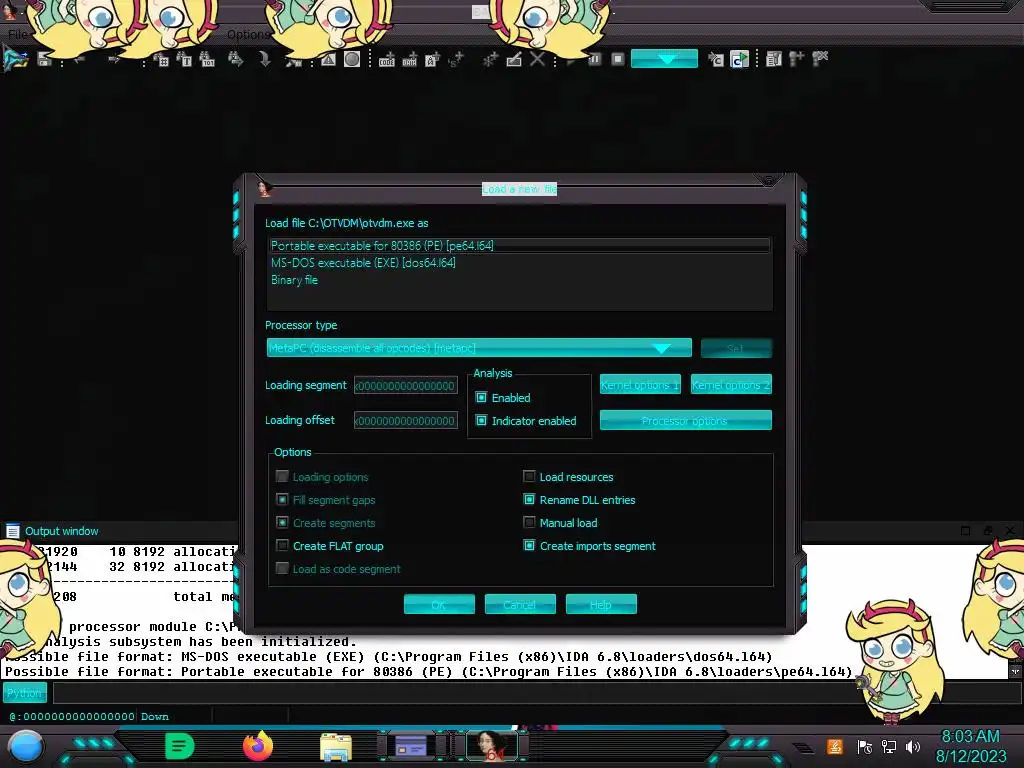Click the IDA 64 portrait icon in the taskbar
The width and height of the screenshot is (1024, 768).
coord(492,746)
